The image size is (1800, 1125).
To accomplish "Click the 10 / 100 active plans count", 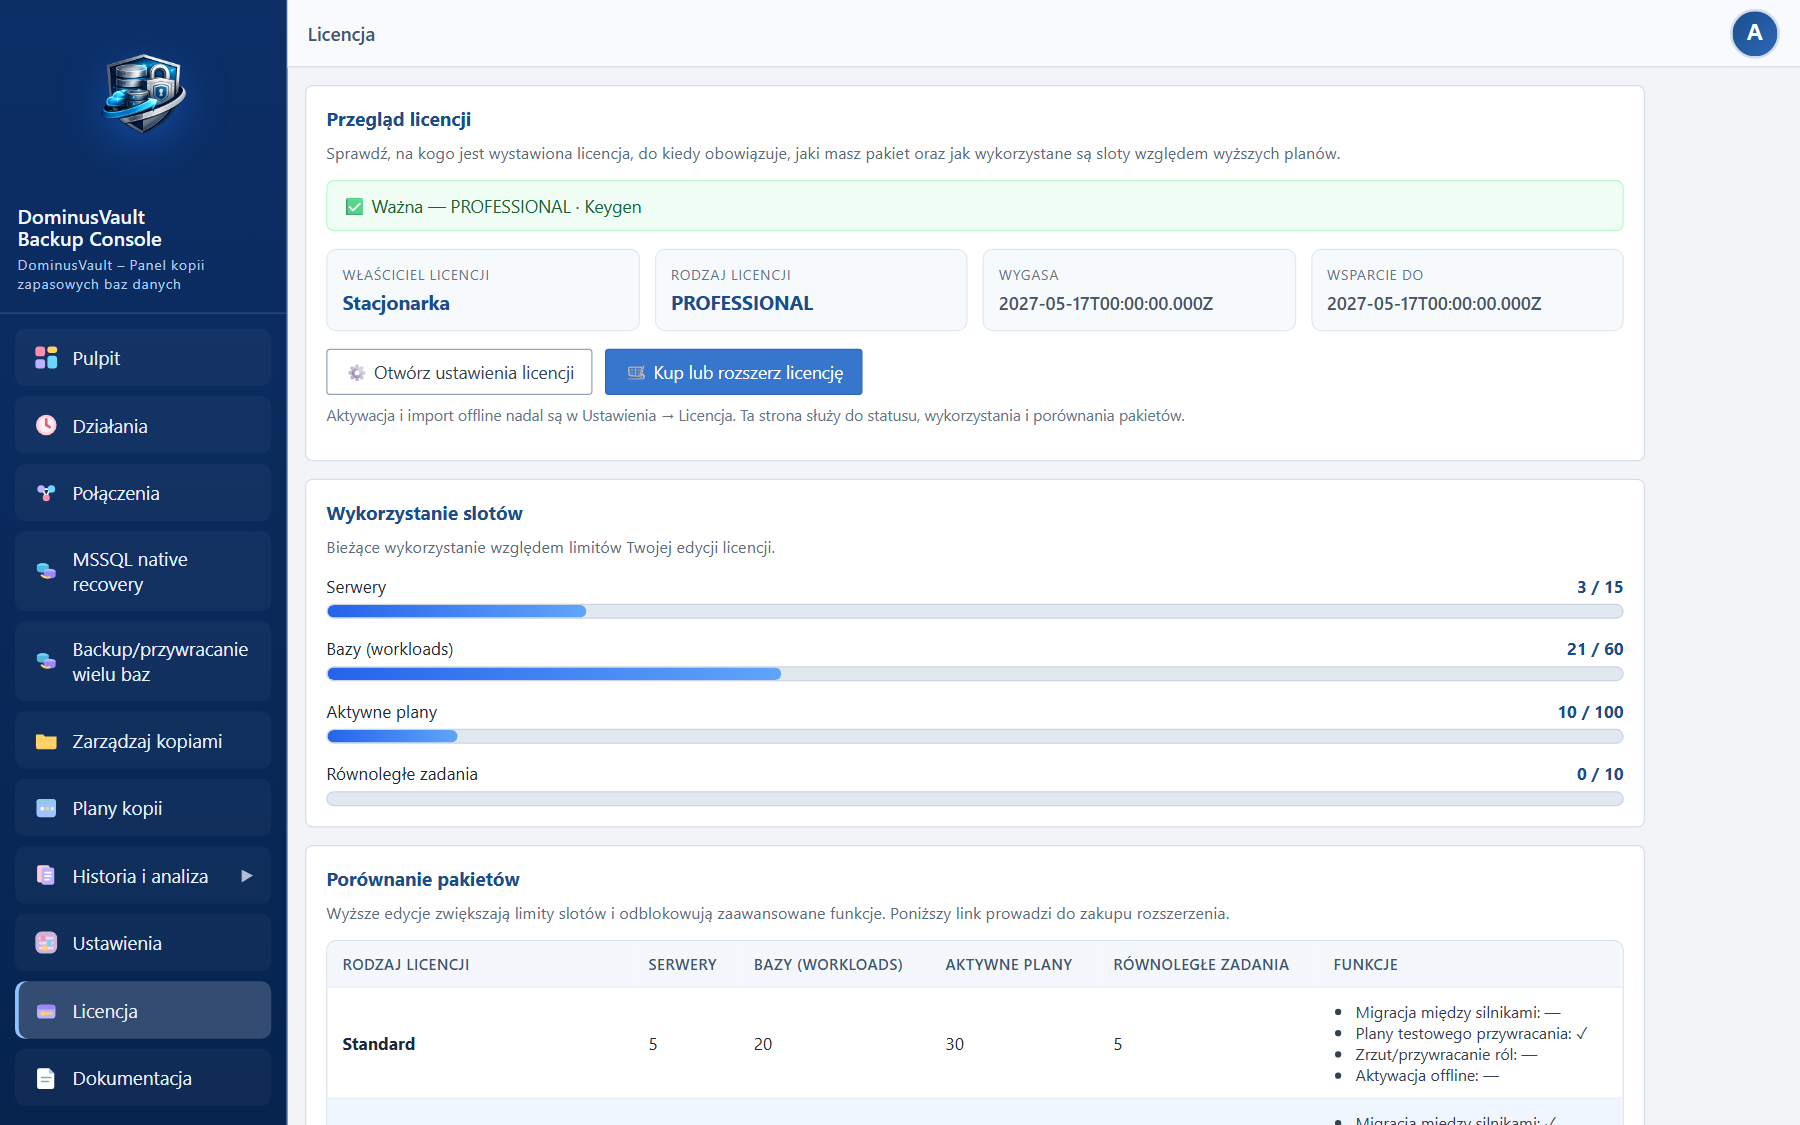I will 1591,712.
